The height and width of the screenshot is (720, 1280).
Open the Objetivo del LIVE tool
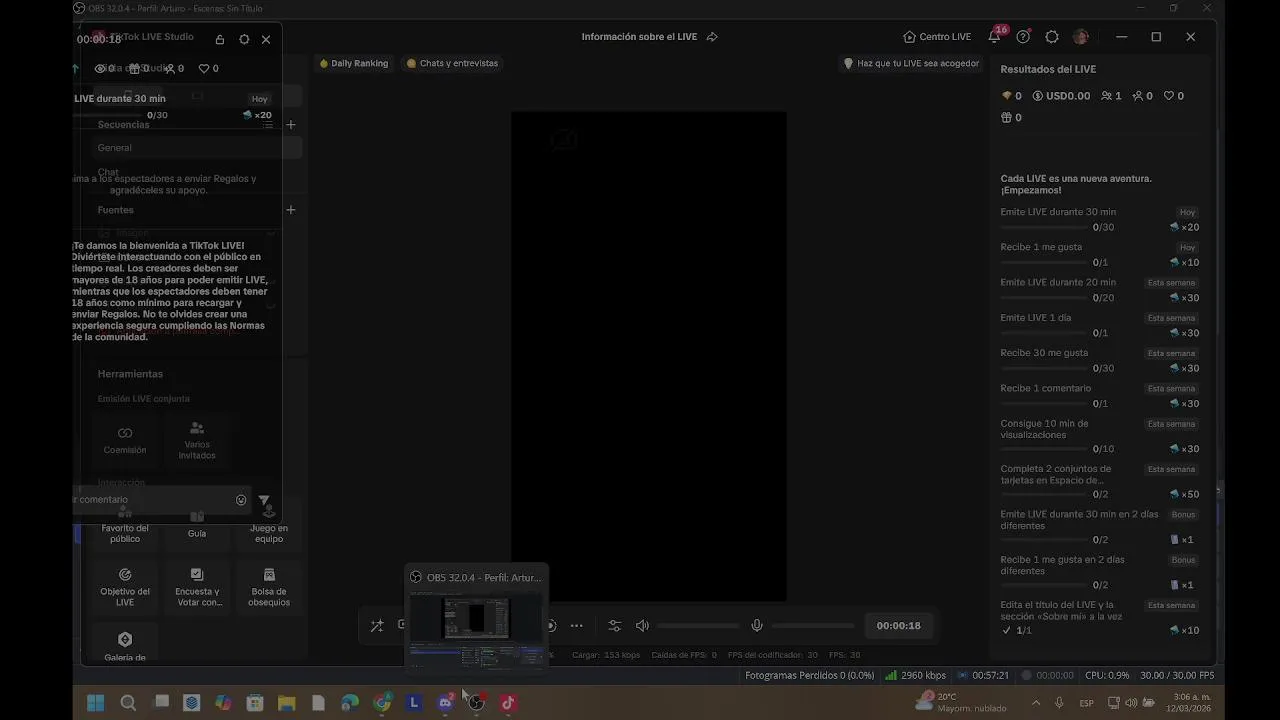125,586
